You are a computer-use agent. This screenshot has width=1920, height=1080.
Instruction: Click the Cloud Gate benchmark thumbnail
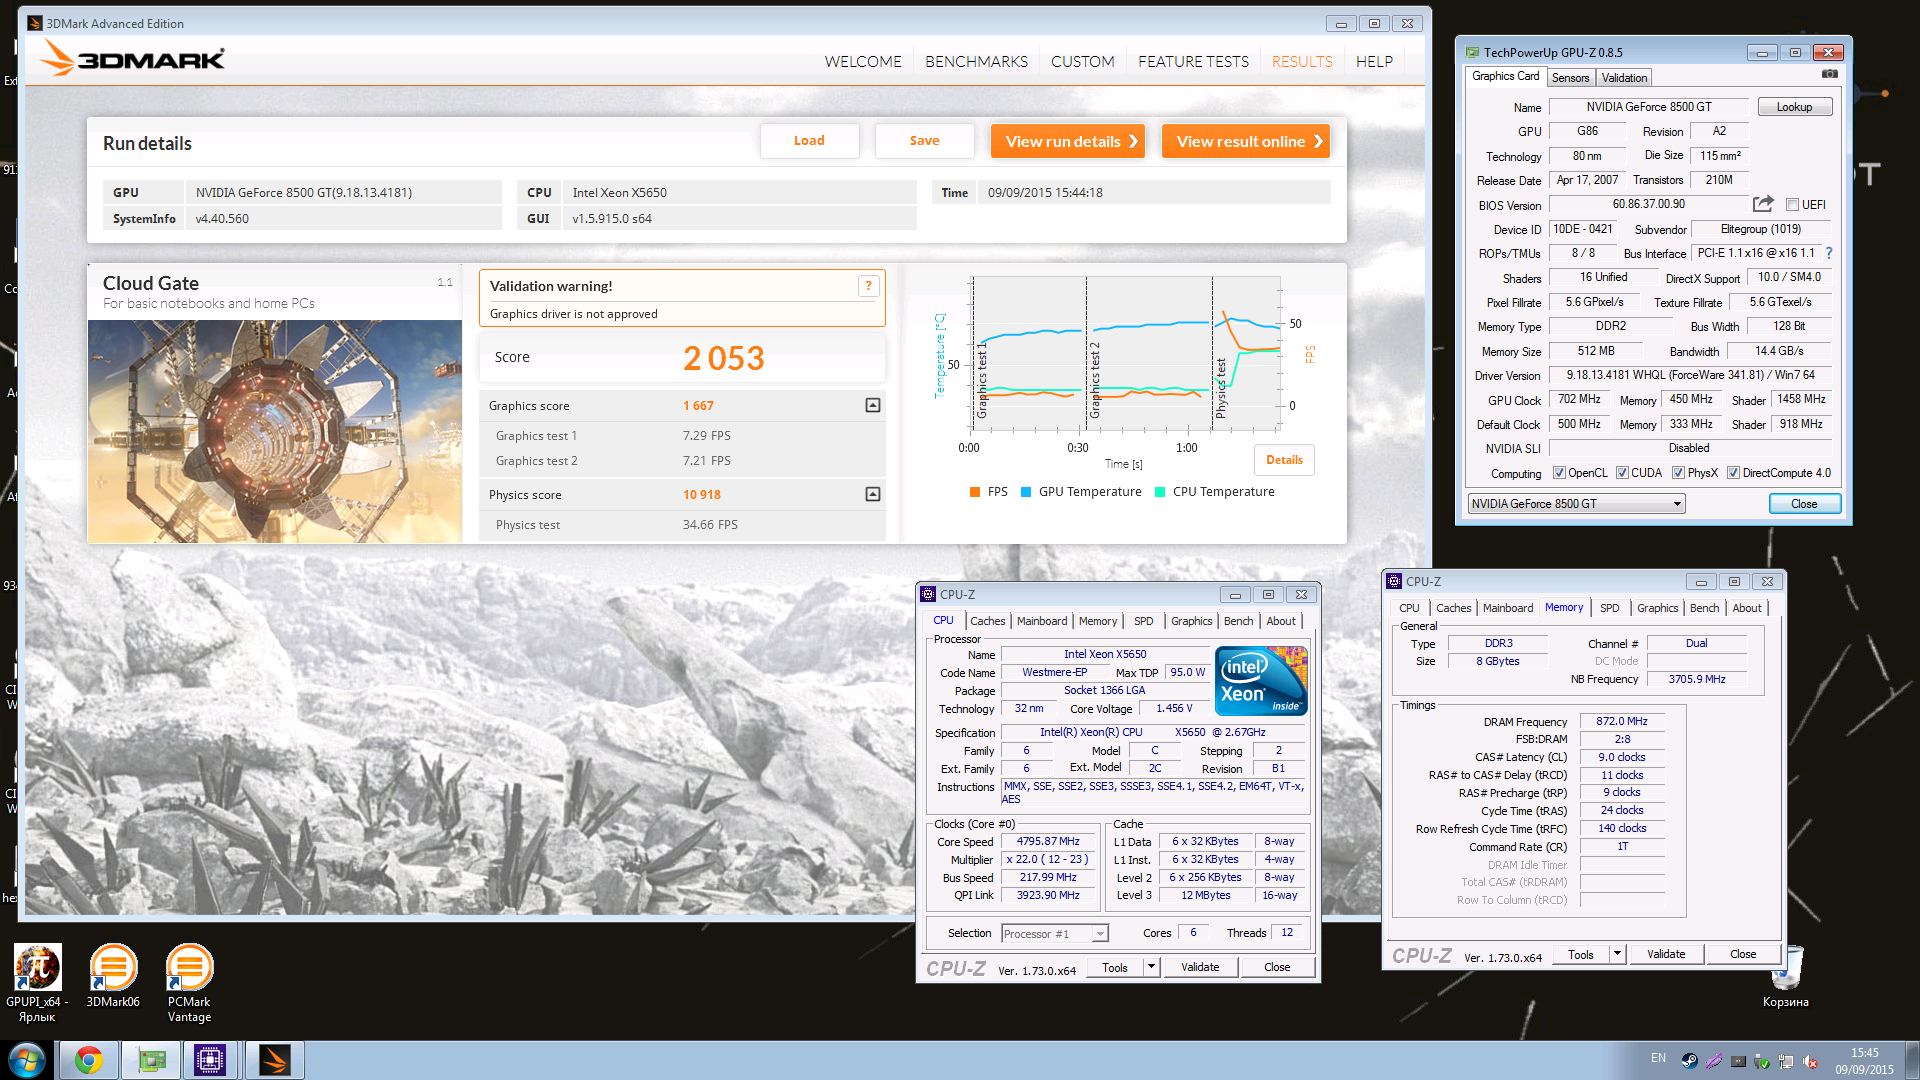click(x=275, y=431)
